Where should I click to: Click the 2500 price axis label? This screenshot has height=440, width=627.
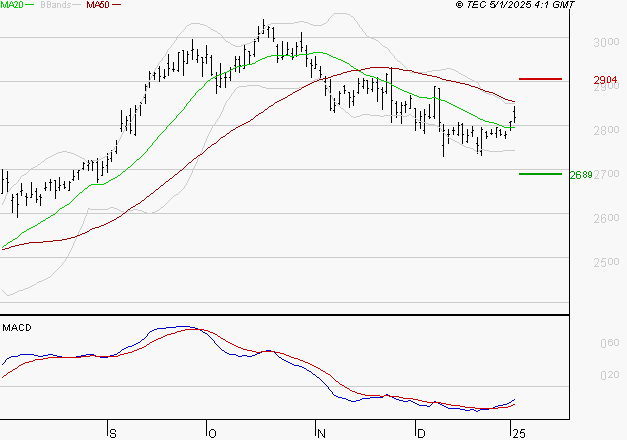coord(606,262)
